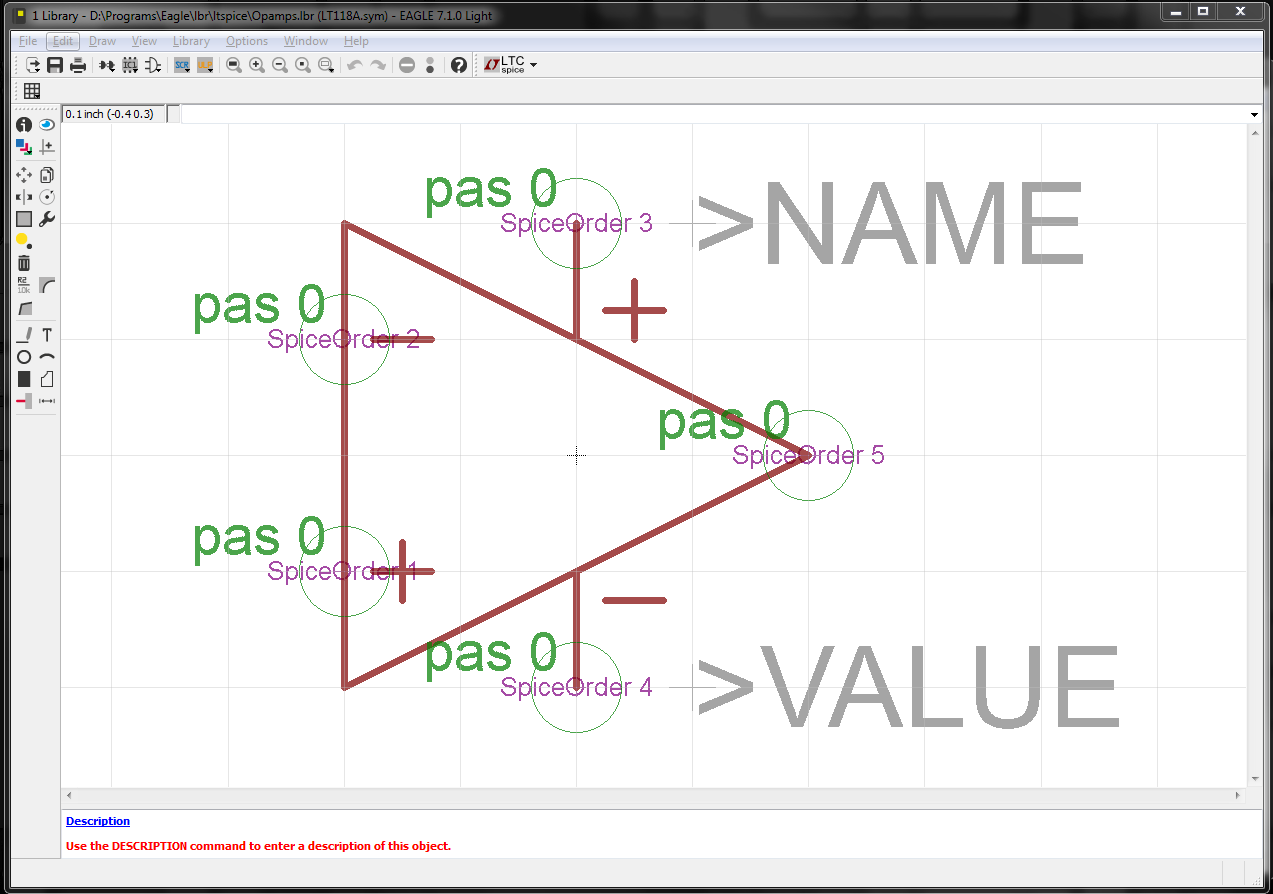
Task: Select the Delete (trash) tool
Action: (23, 262)
